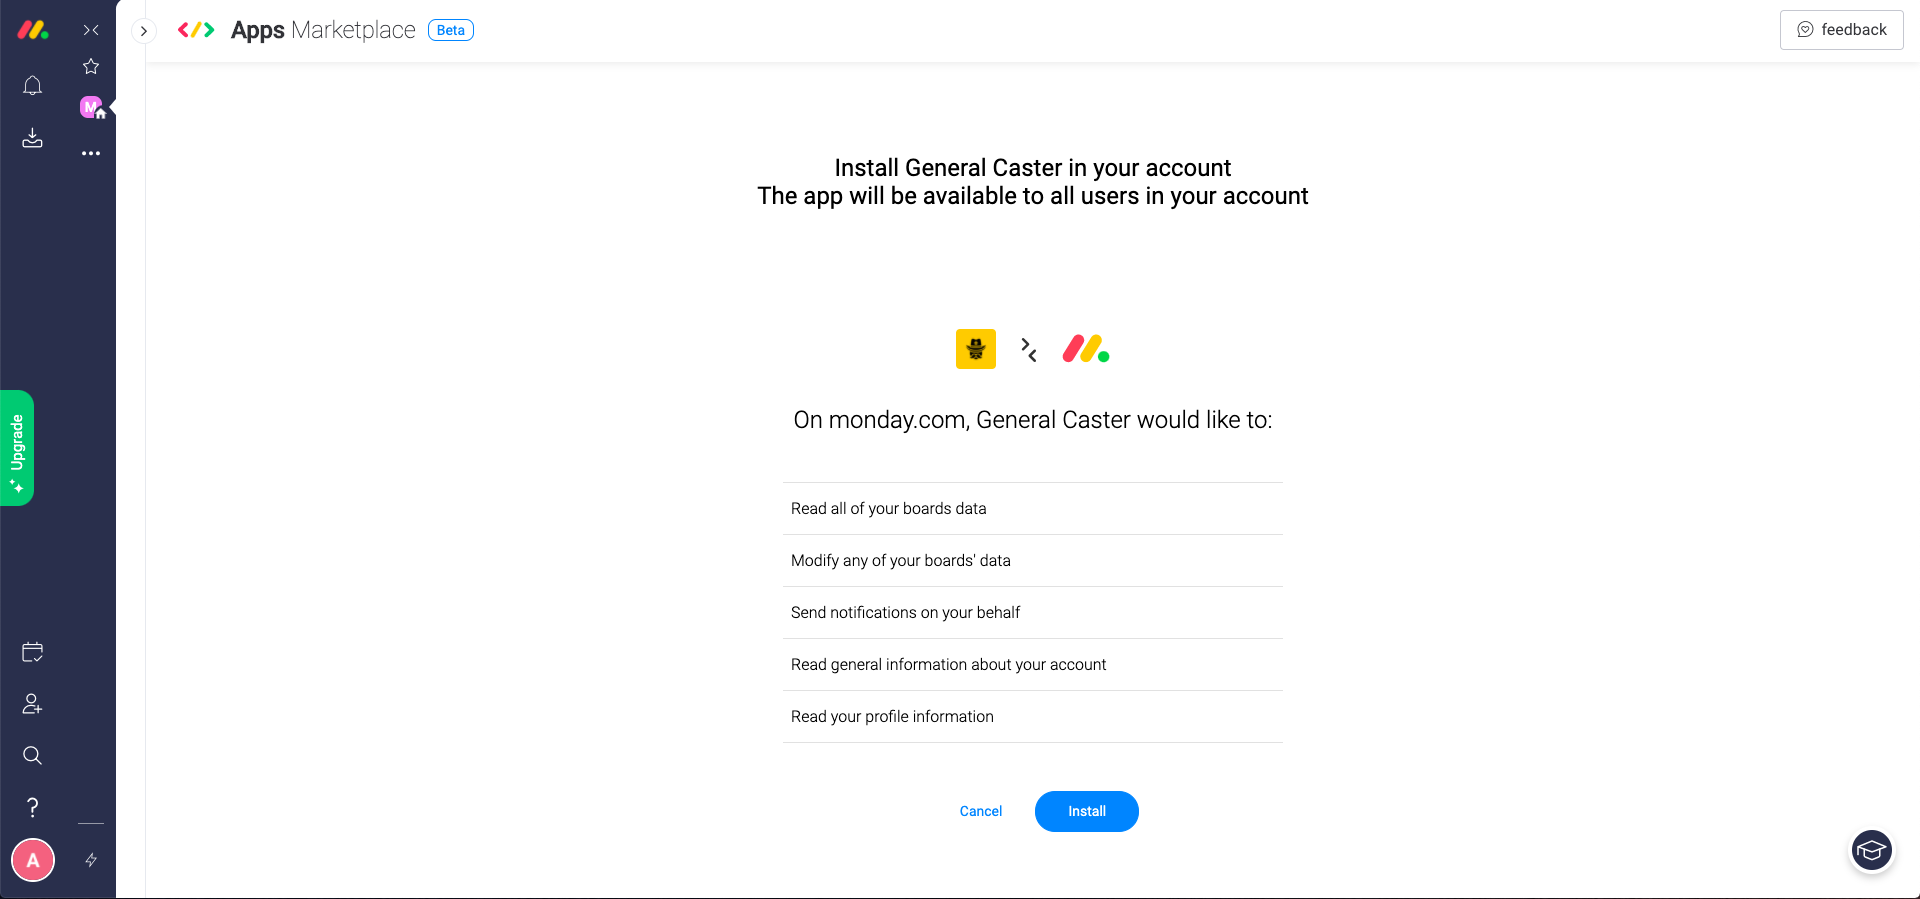This screenshot has width=1920, height=899.
Task: Click the General Caster app icon
Action: point(975,349)
